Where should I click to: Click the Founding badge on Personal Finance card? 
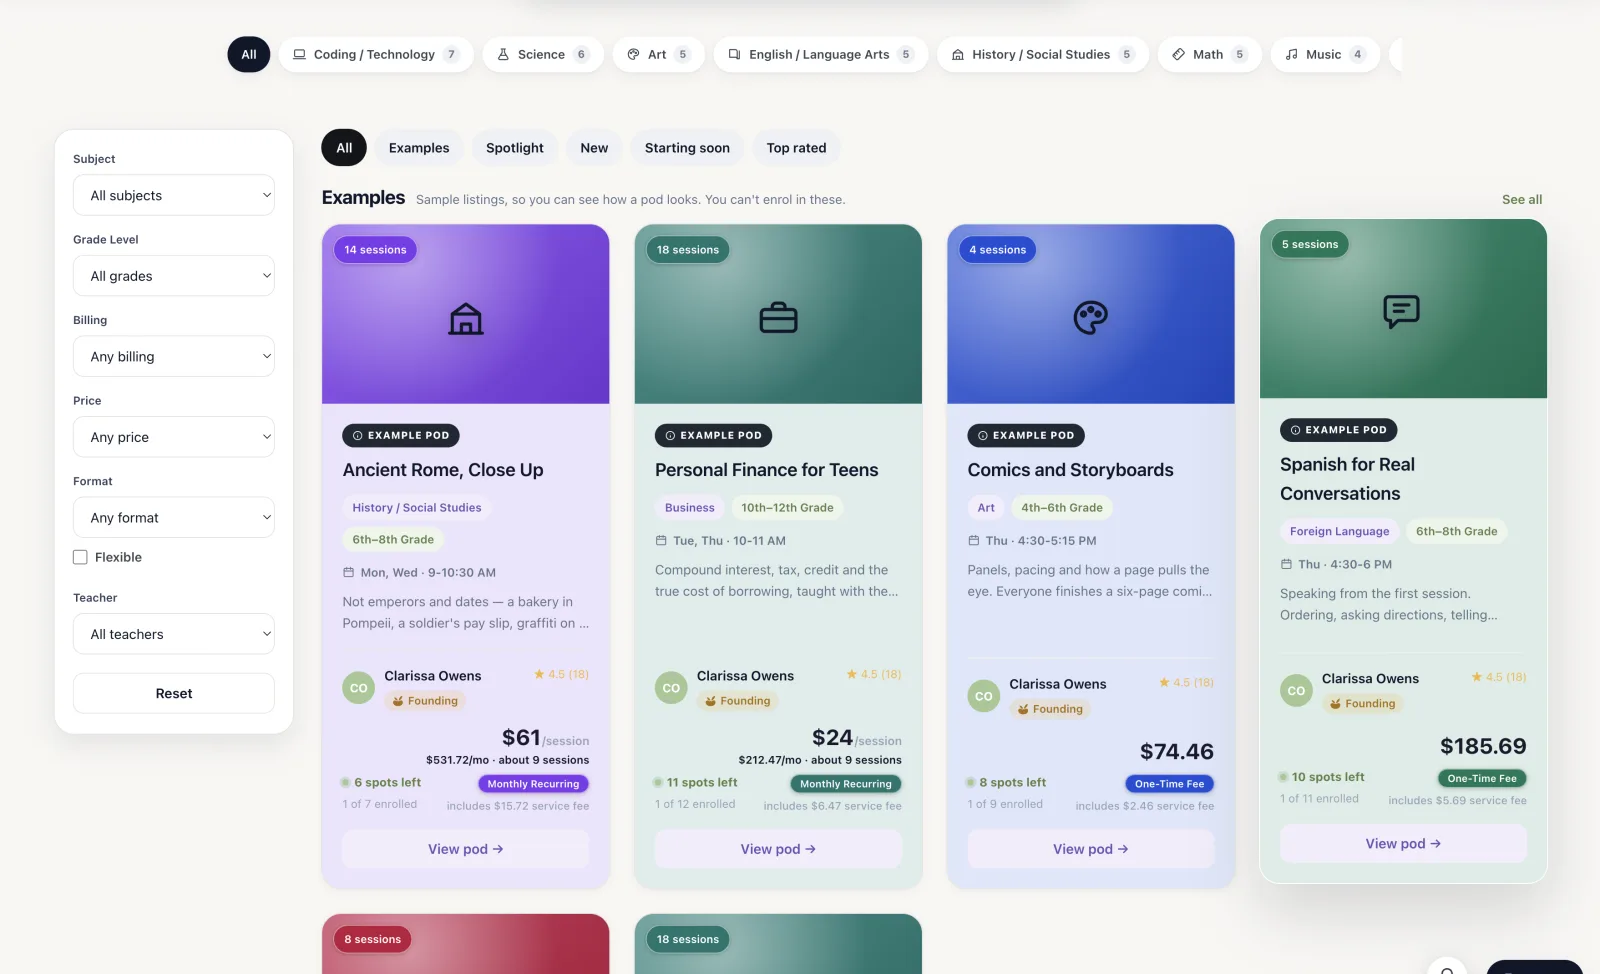click(738, 701)
